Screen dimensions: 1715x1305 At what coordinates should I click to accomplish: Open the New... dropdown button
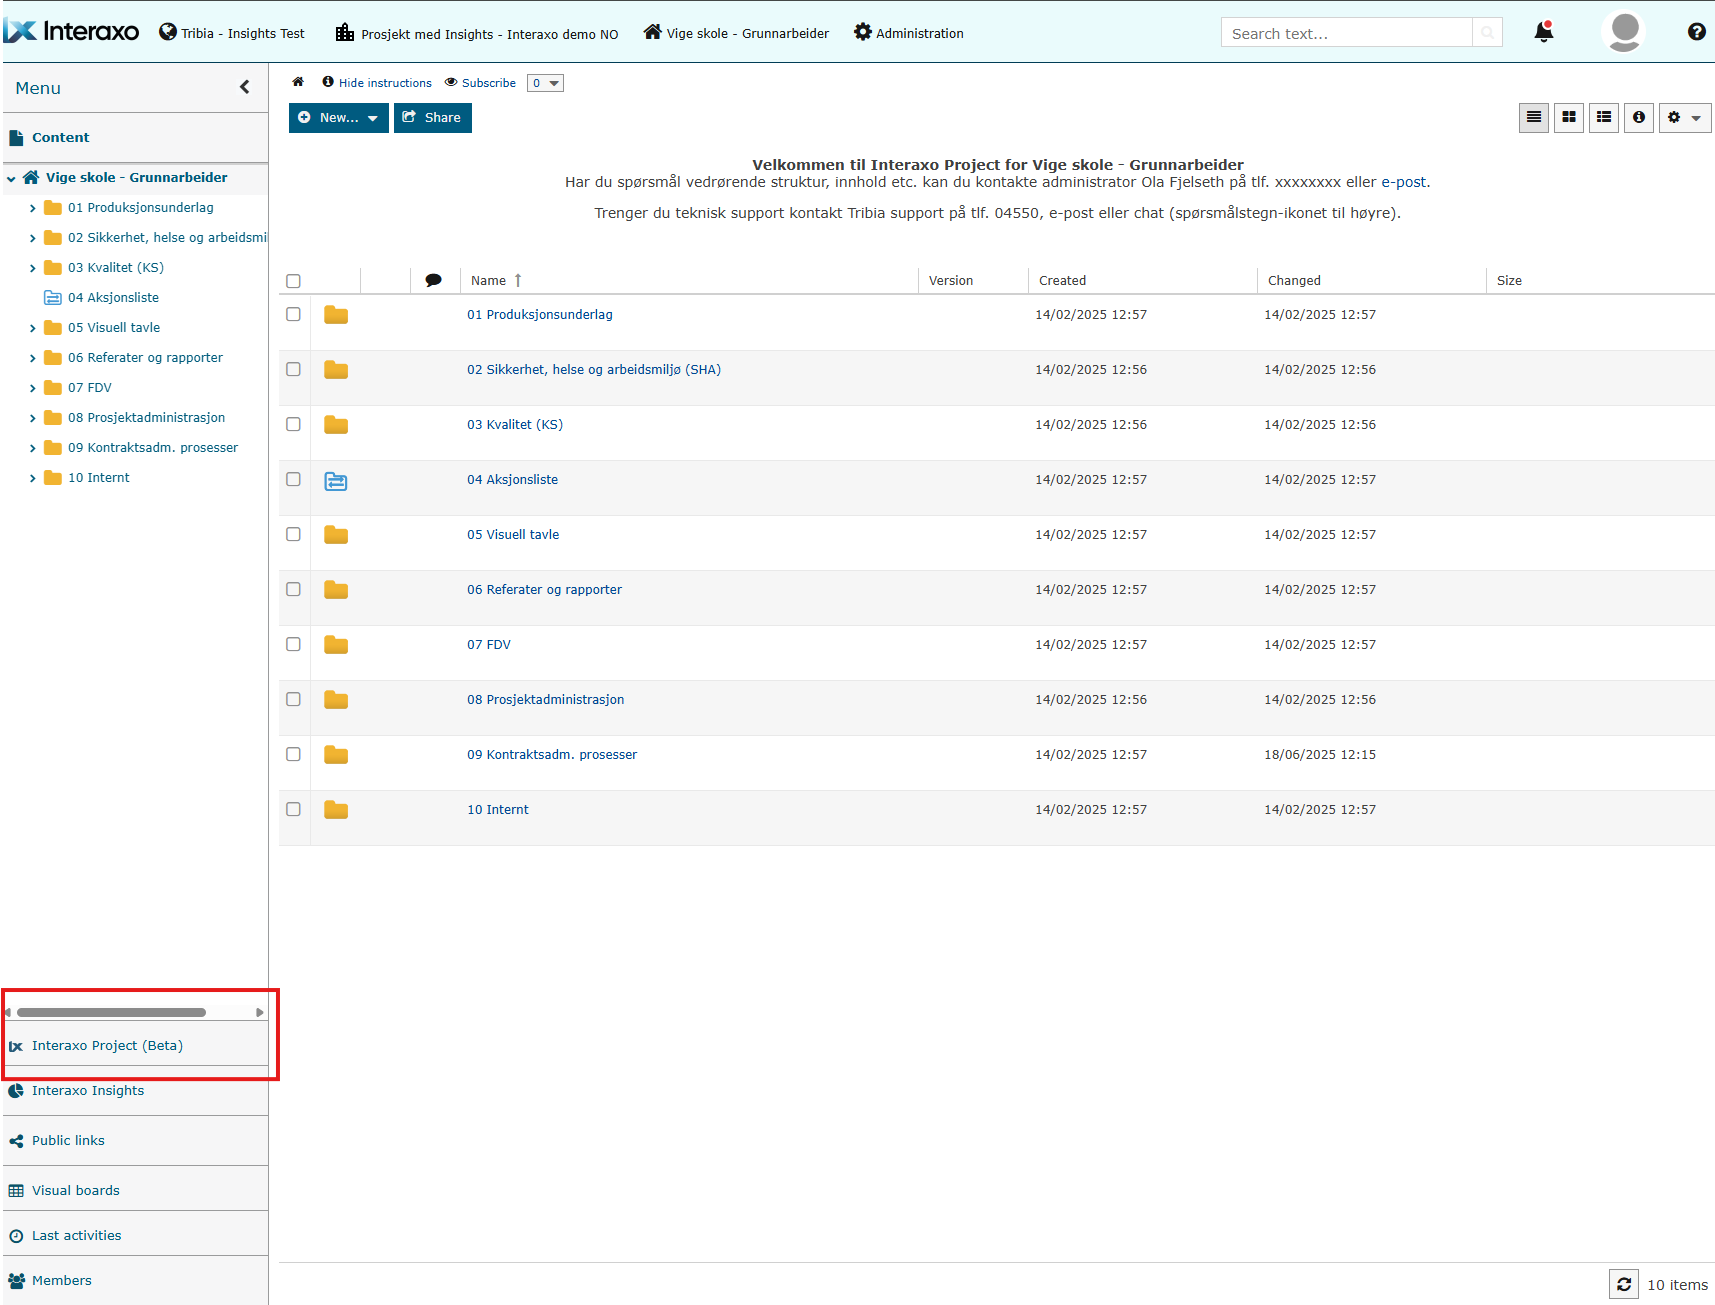[338, 118]
